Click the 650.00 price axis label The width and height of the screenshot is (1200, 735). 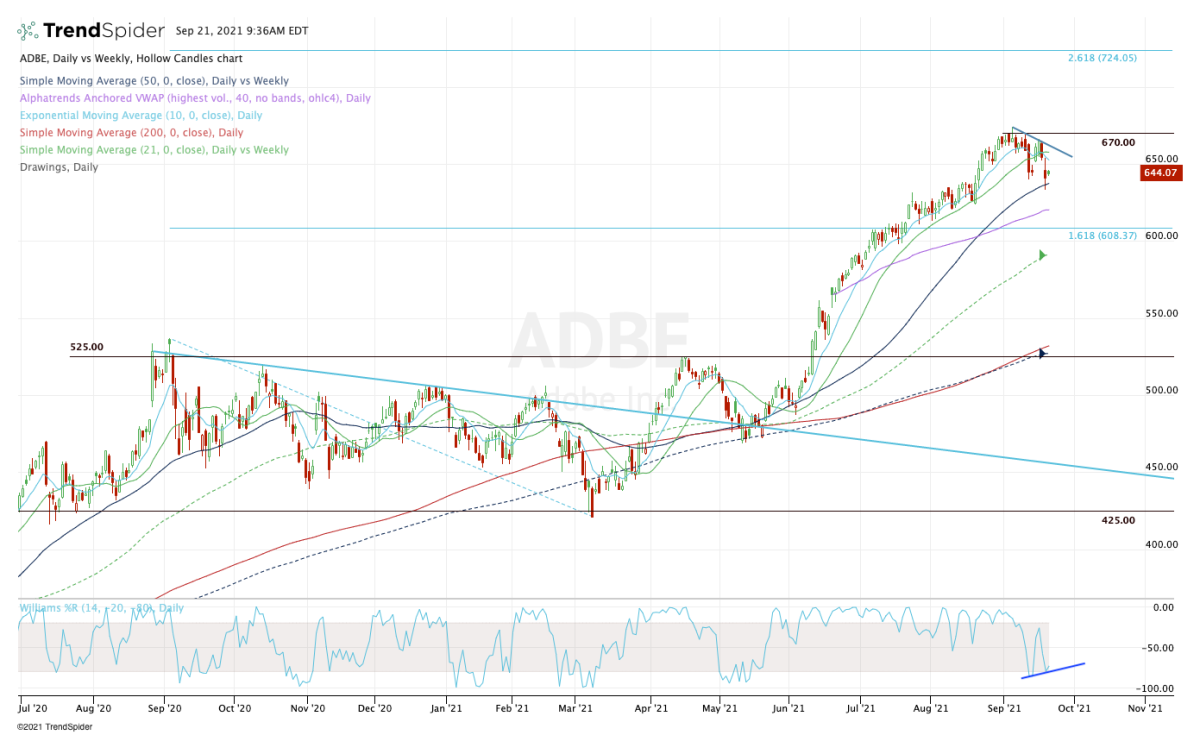click(x=1162, y=159)
